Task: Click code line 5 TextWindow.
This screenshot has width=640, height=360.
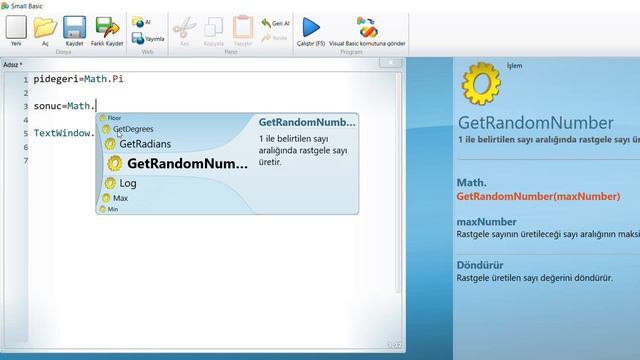Action: pos(64,133)
